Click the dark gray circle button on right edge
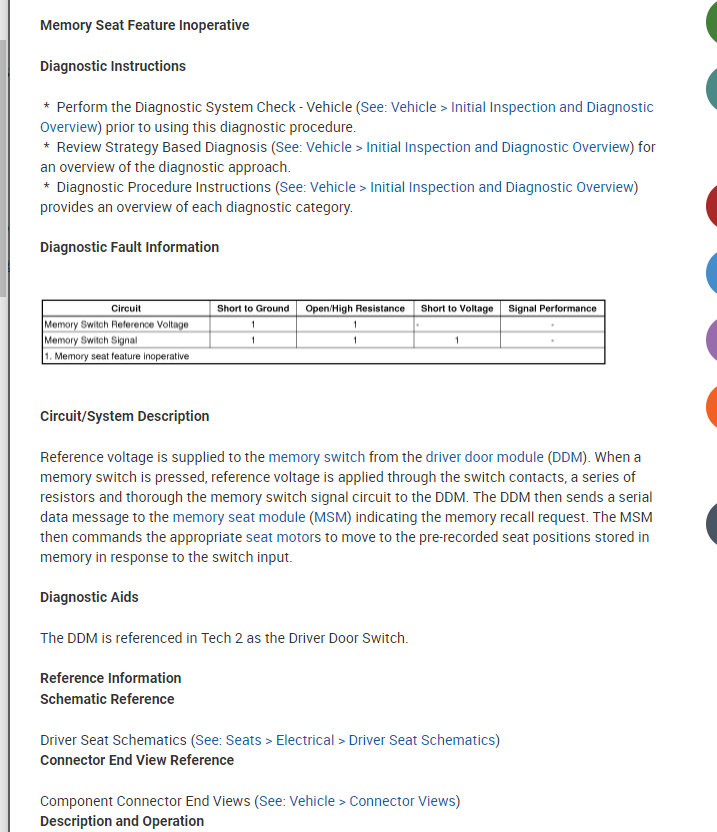Viewport: 717px width, 832px height. 711,524
